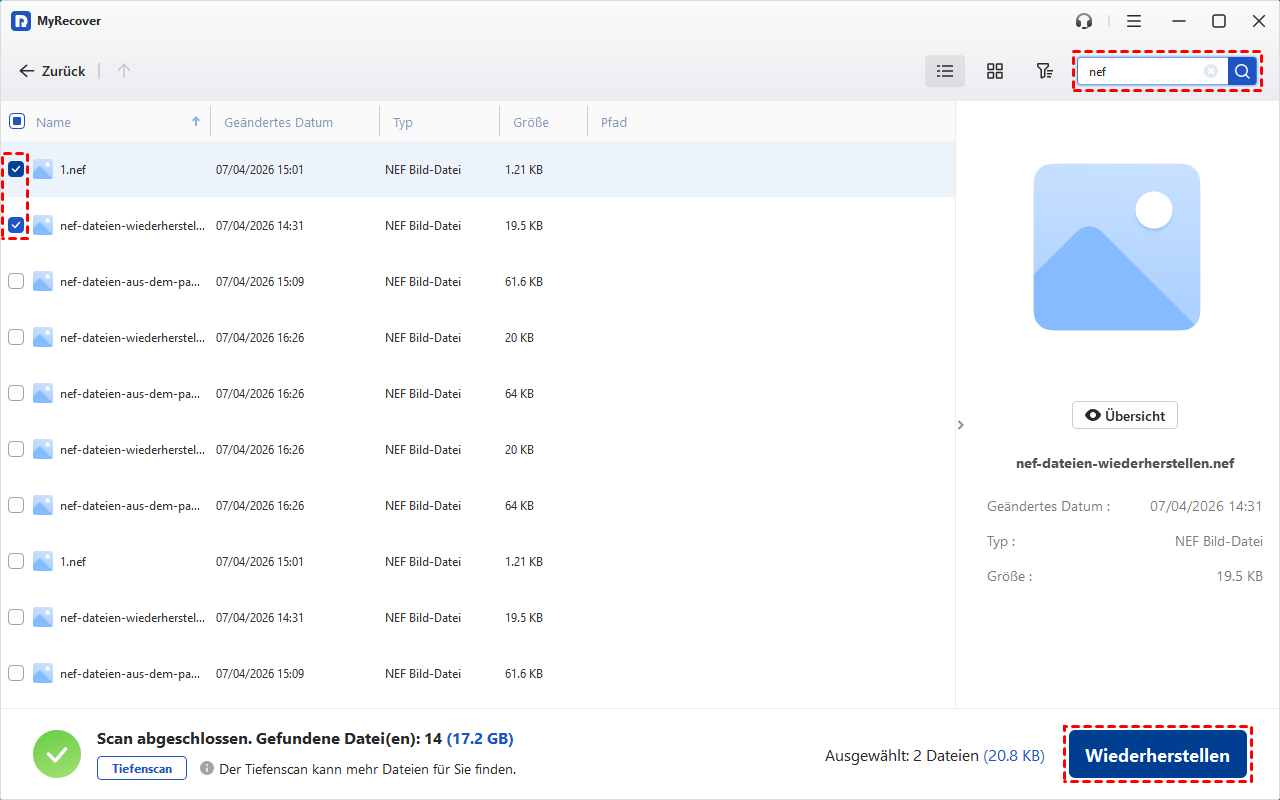
Task: Open the filter options icon
Action: point(1044,71)
